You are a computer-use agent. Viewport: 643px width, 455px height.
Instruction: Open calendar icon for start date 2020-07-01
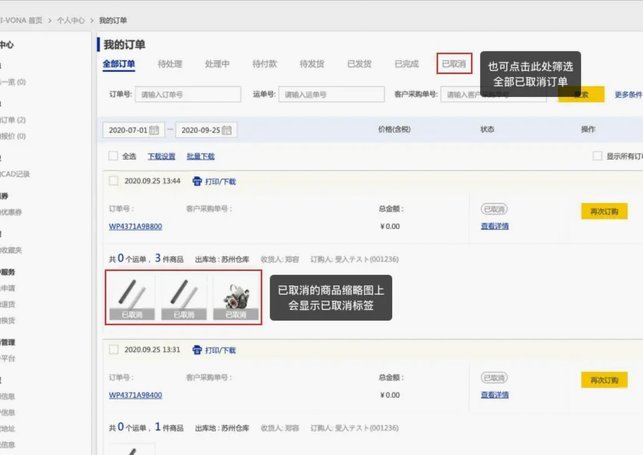(x=154, y=130)
